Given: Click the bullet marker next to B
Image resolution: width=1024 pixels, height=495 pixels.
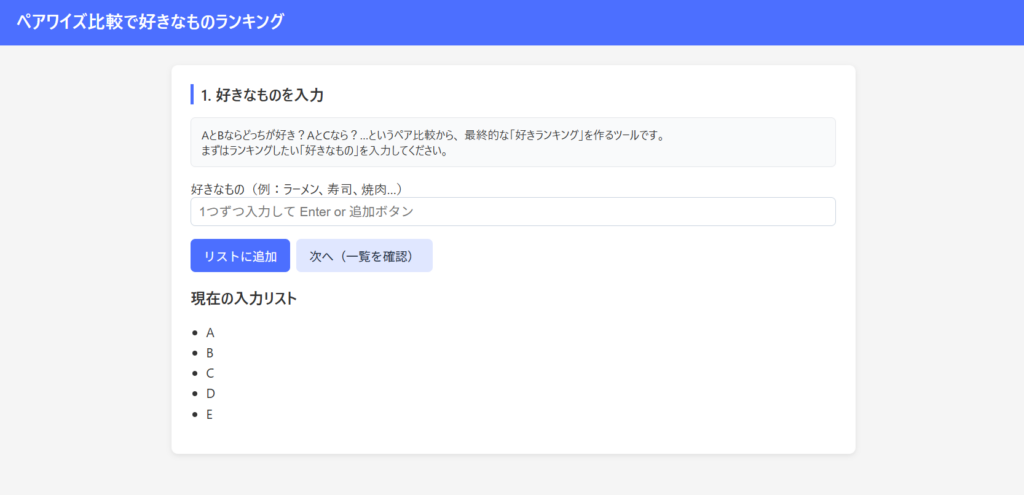Looking at the screenshot, I should tap(194, 353).
